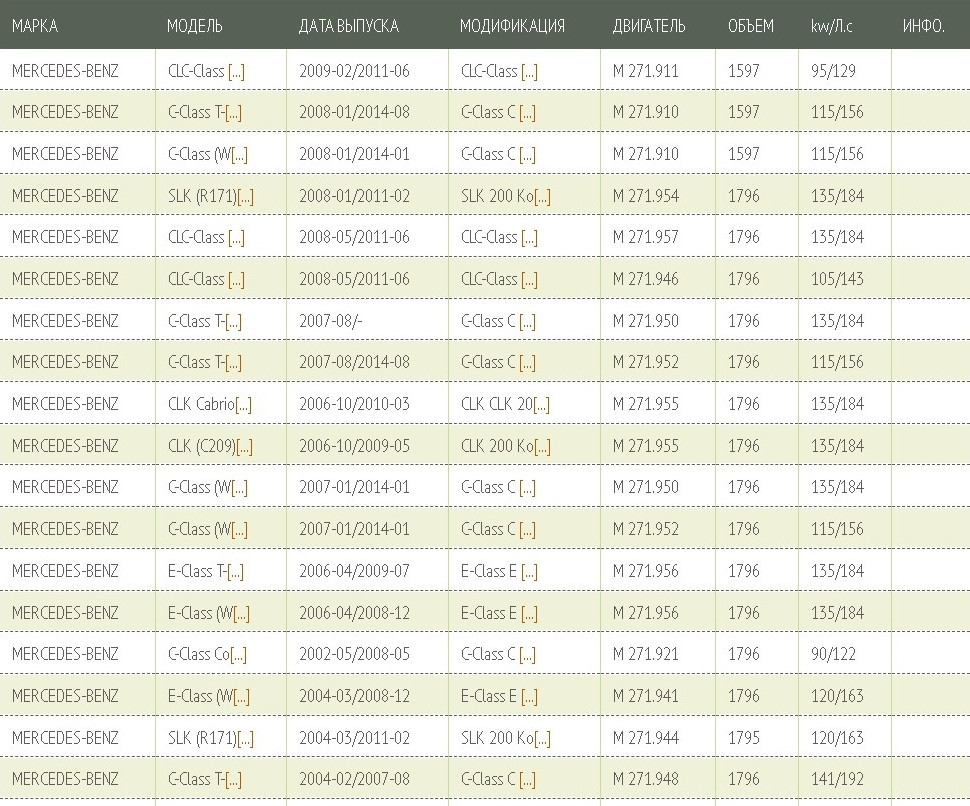Click the kw/Л.с column header

[831, 26]
